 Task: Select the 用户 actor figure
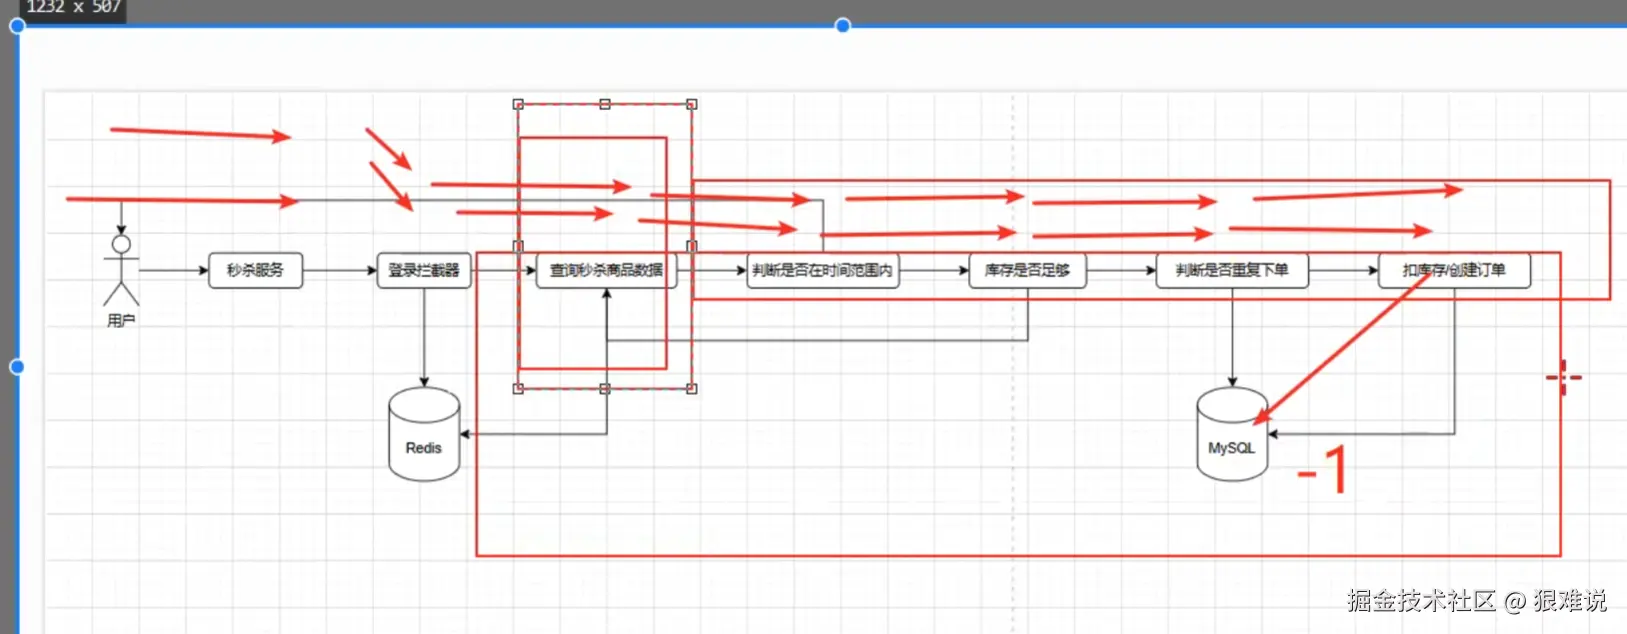121,271
